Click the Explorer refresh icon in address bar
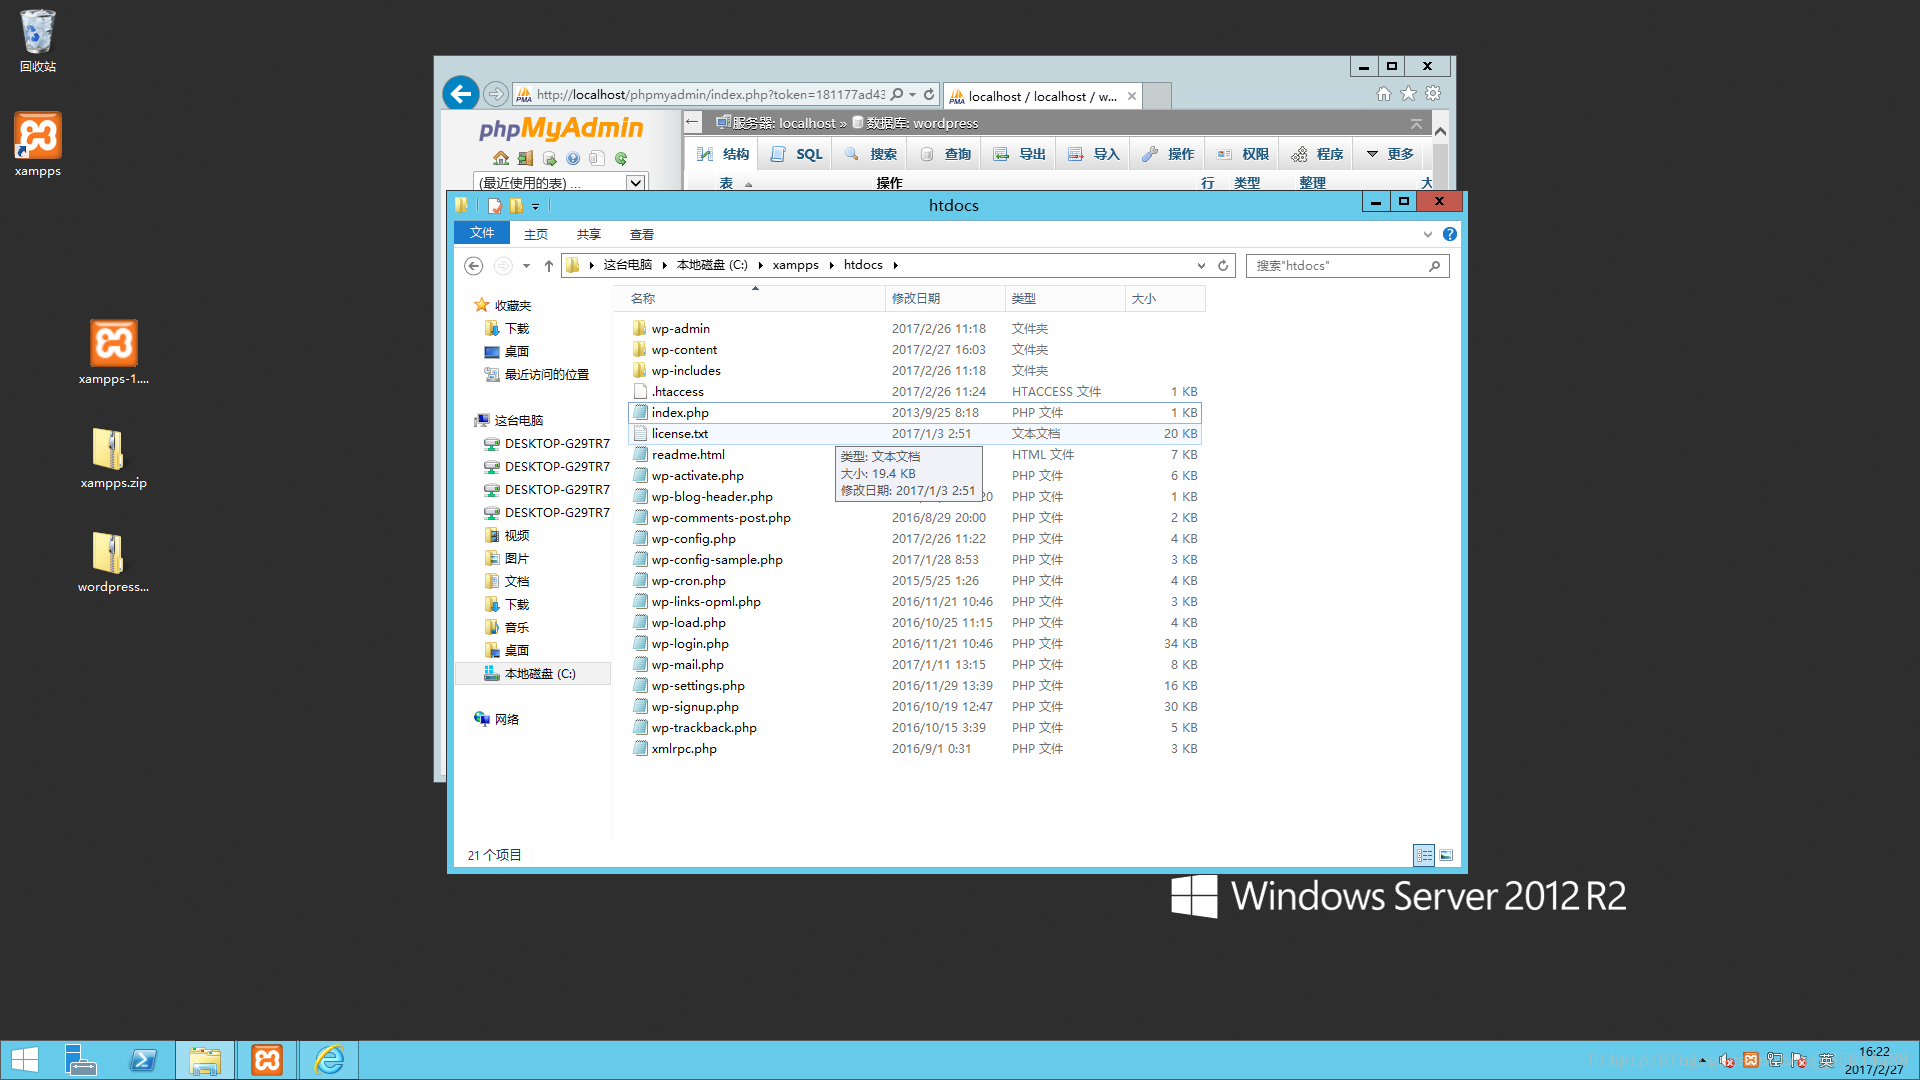This screenshot has height=1080, width=1920. [1223, 265]
